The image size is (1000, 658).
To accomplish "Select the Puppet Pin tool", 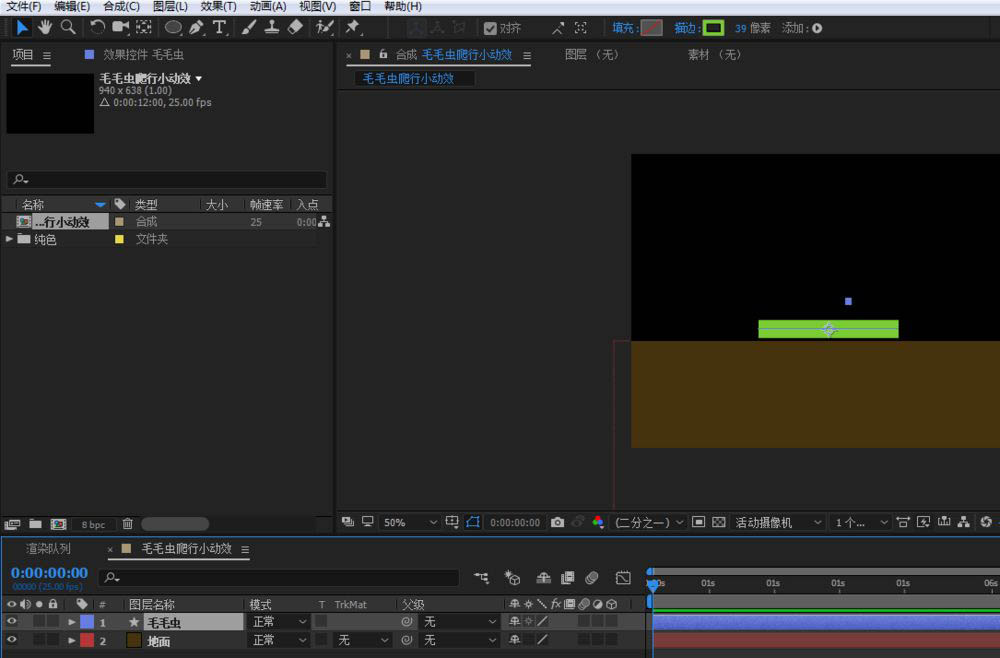I will pyautogui.click(x=352, y=27).
